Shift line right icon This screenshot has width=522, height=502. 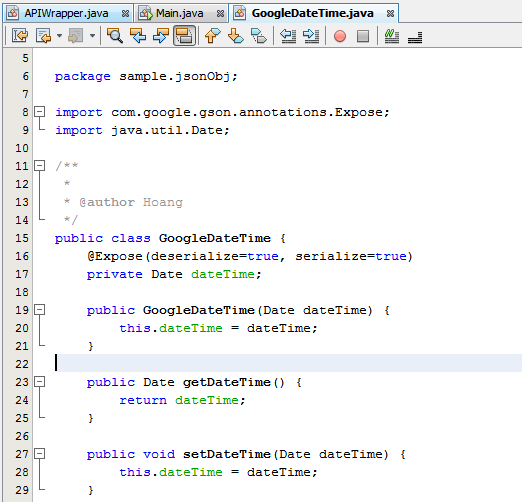[x=311, y=36]
